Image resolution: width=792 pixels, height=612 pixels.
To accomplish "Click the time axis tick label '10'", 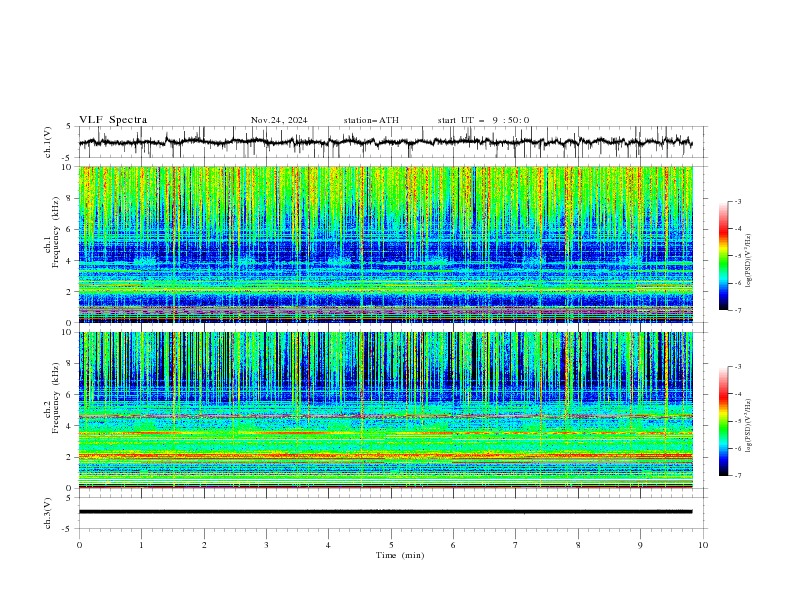I will (703, 545).
